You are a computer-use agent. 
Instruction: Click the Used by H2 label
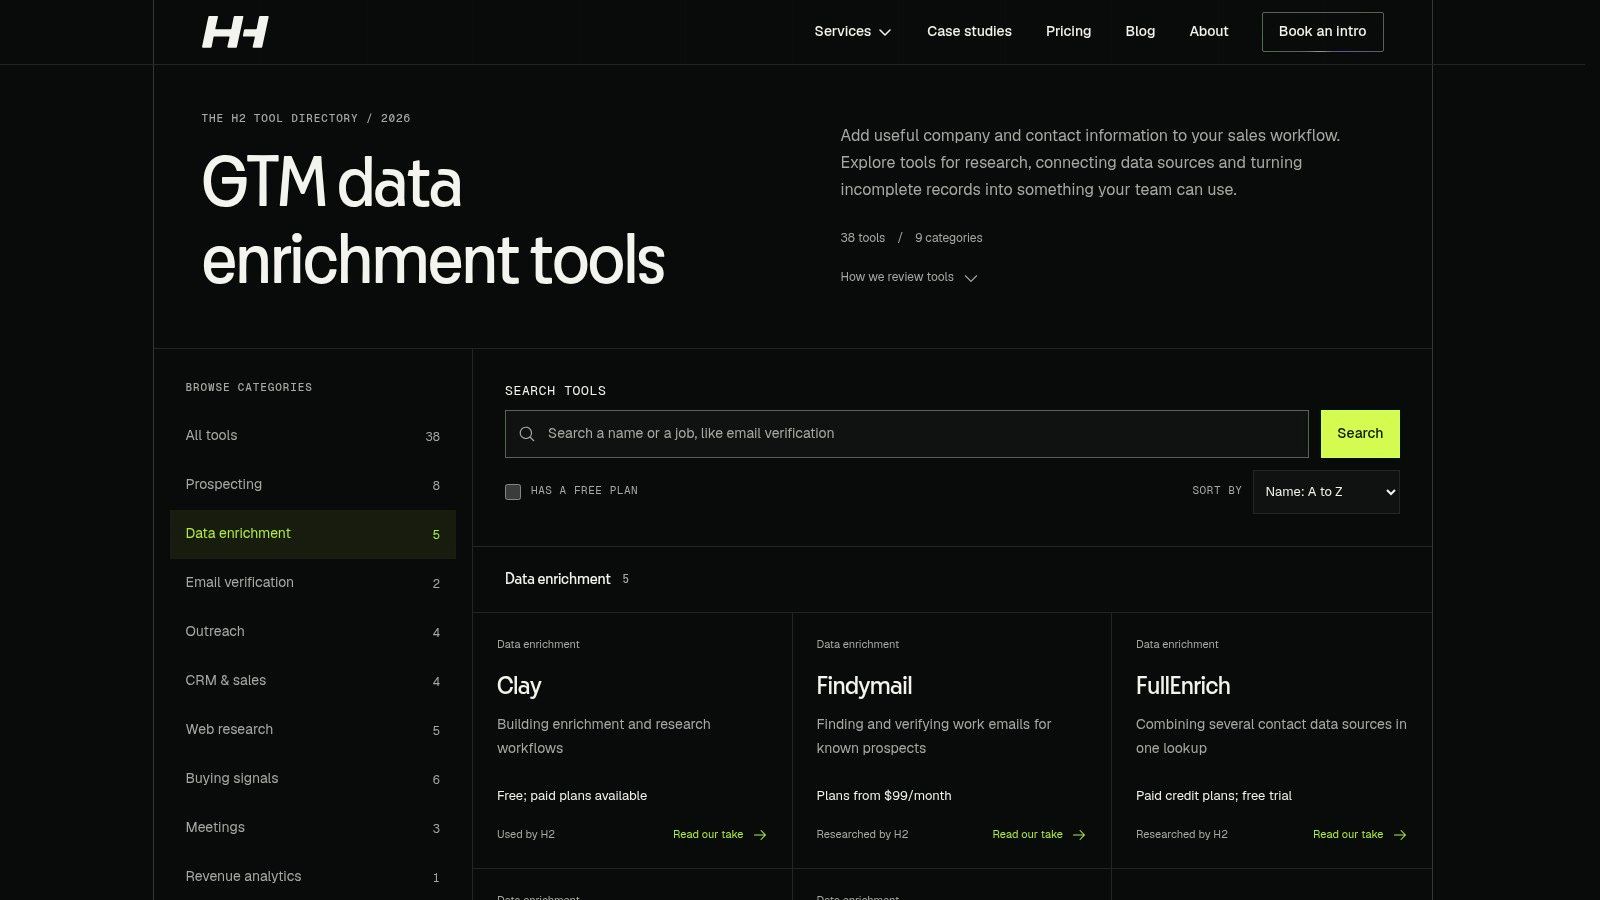[x=526, y=835]
